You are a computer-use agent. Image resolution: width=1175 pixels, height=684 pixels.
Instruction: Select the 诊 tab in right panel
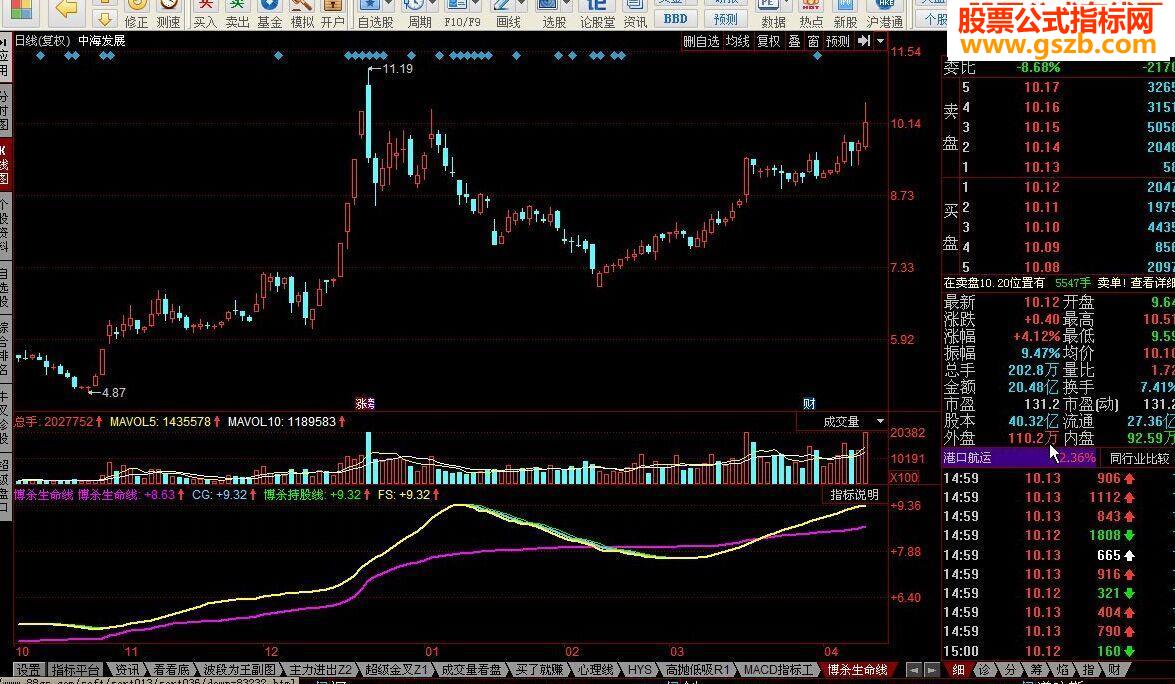(x=984, y=670)
